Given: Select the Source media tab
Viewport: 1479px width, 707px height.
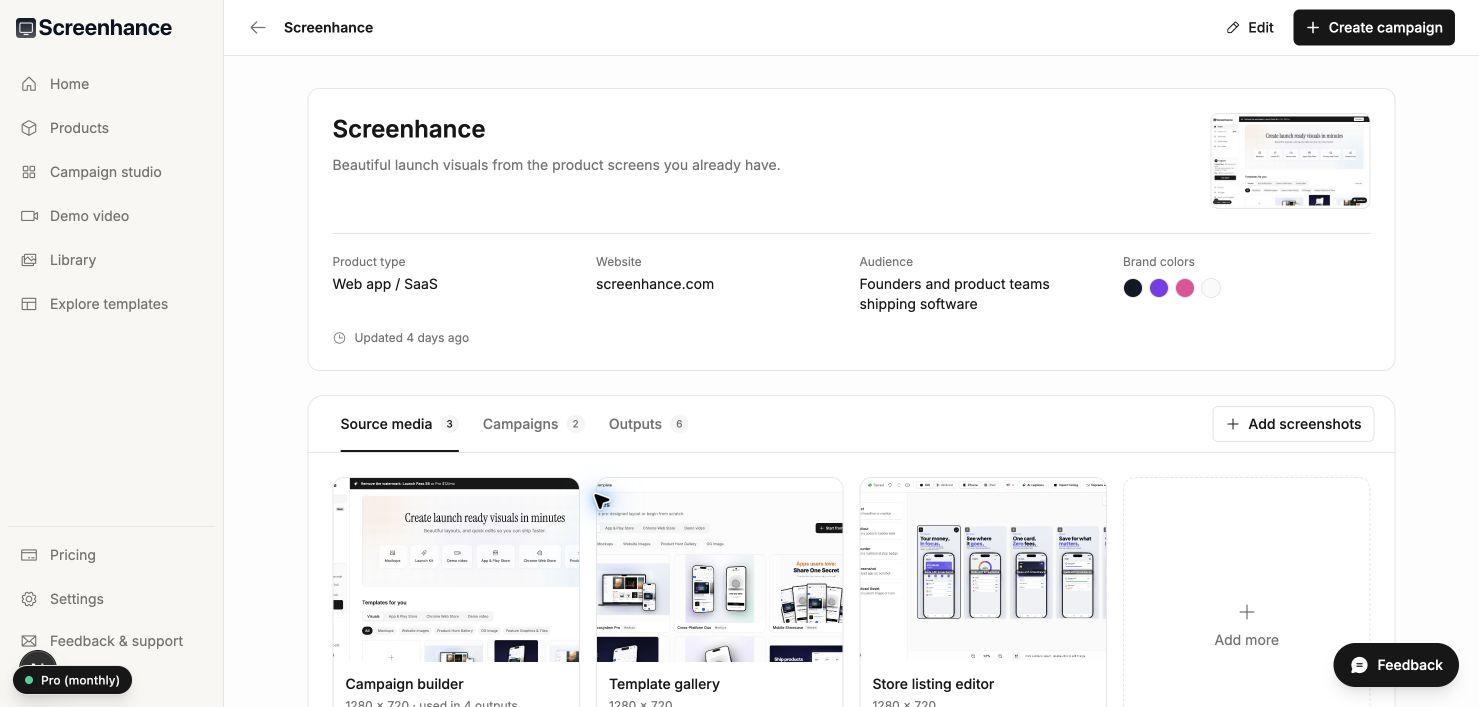Looking at the screenshot, I should coord(399,424).
